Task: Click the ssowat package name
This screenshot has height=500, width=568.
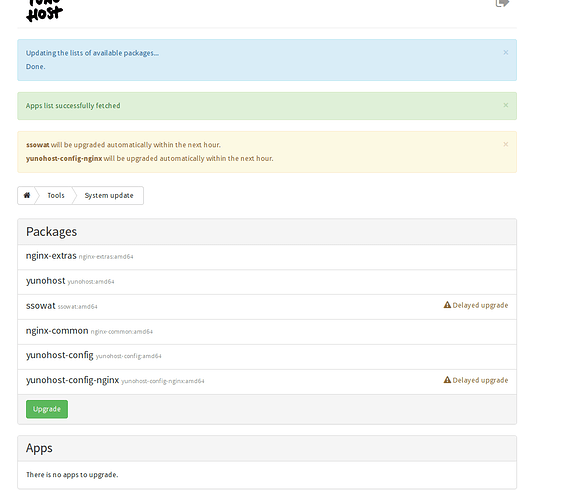Action: tap(41, 306)
